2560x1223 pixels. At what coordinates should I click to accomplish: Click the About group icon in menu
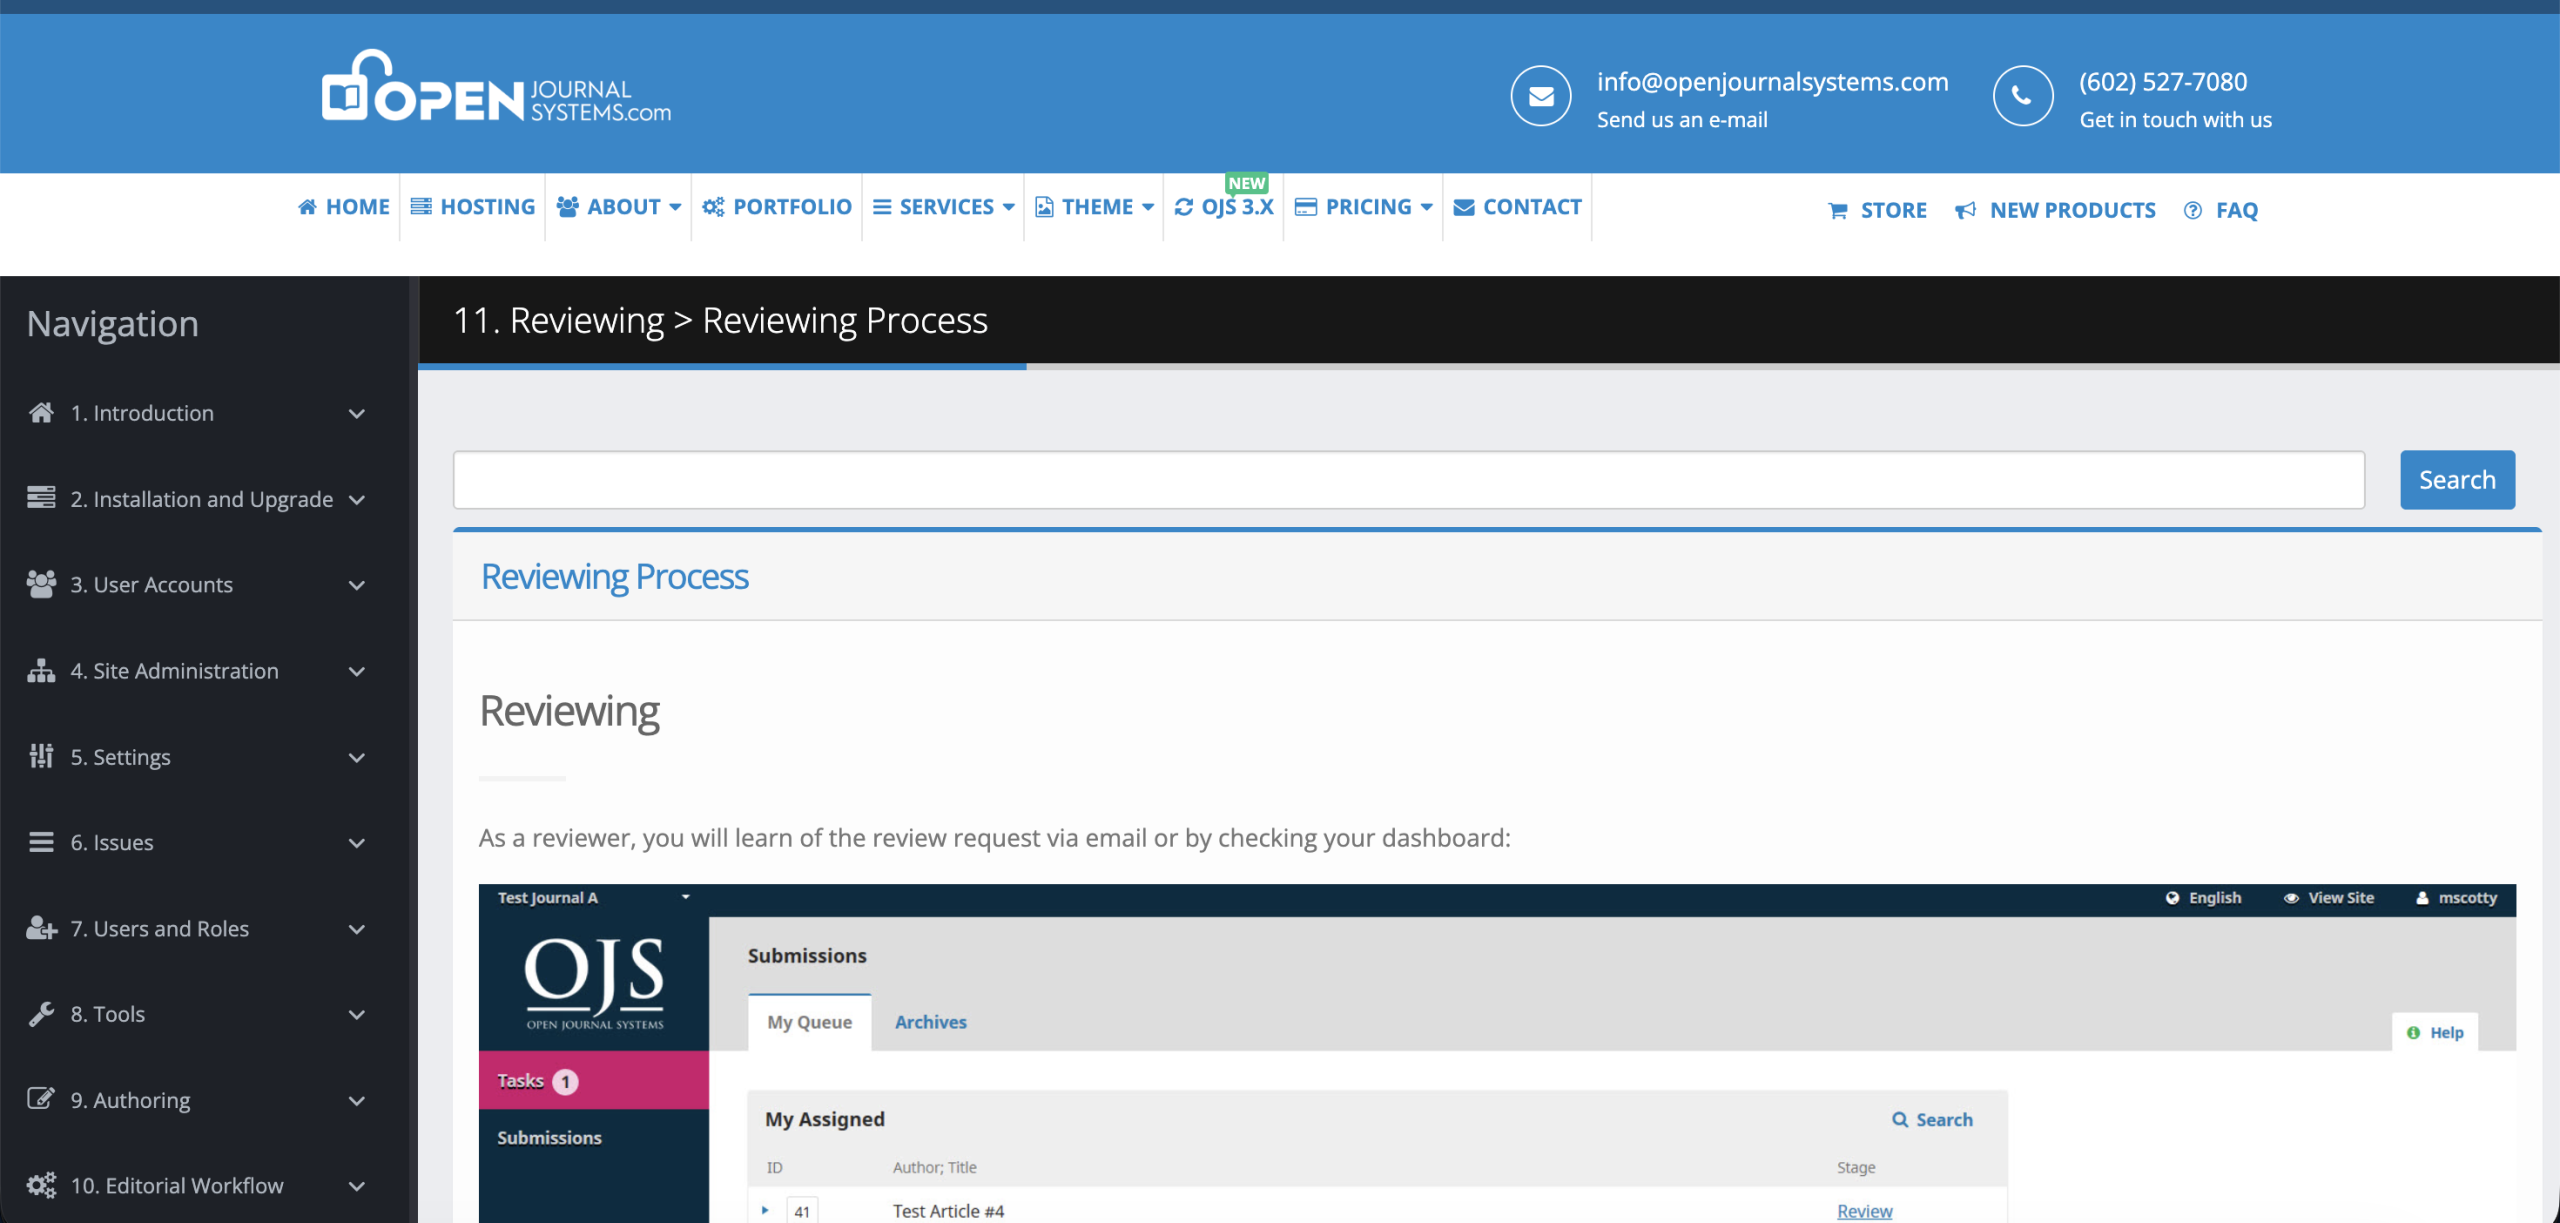coord(568,207)
